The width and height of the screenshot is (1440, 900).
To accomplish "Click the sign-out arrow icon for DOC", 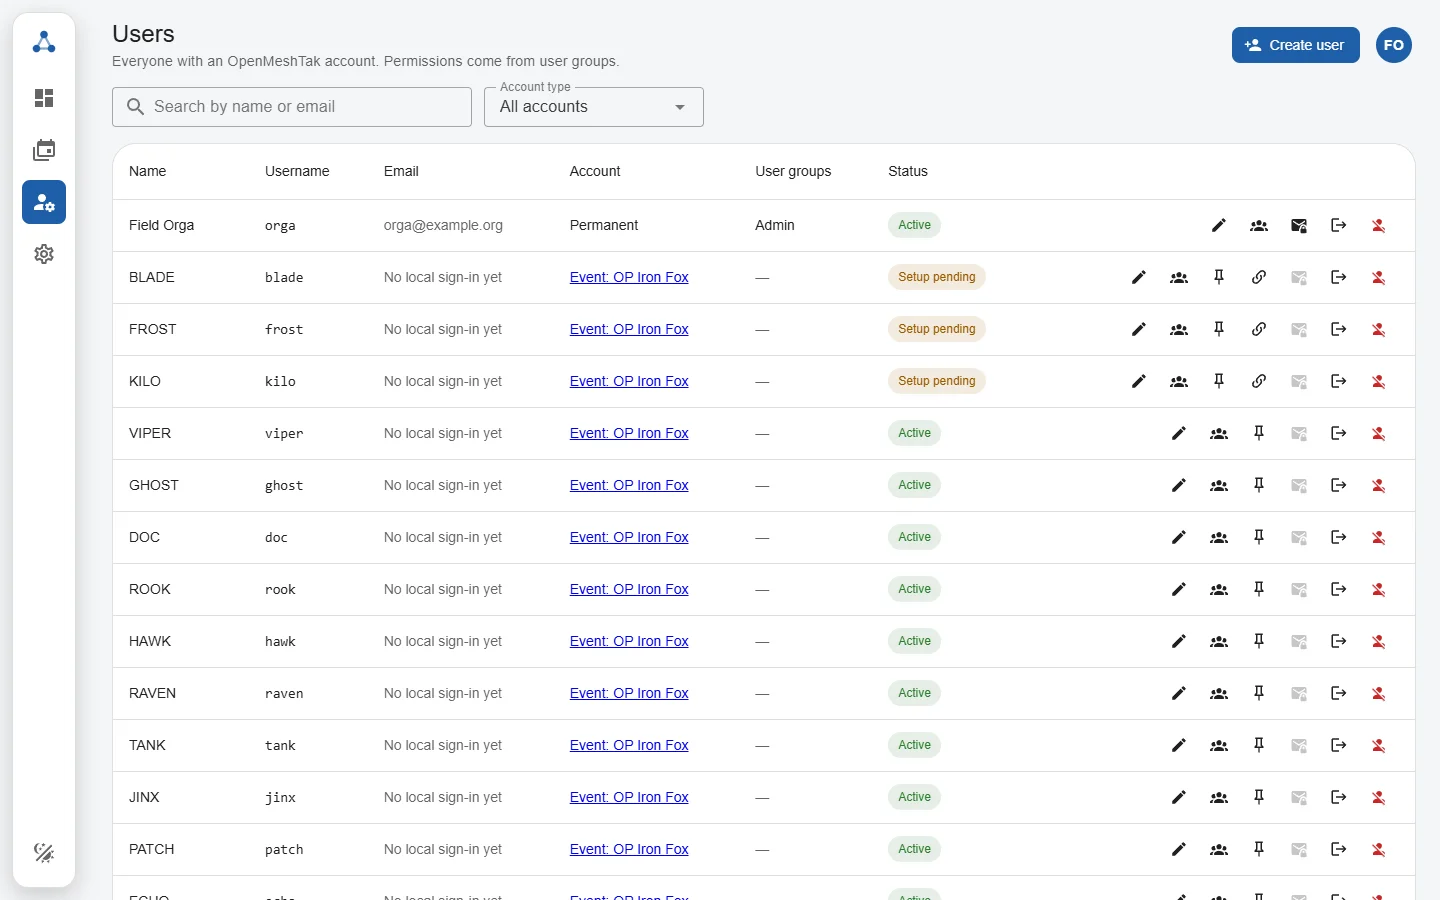I will click(1339, 537).
